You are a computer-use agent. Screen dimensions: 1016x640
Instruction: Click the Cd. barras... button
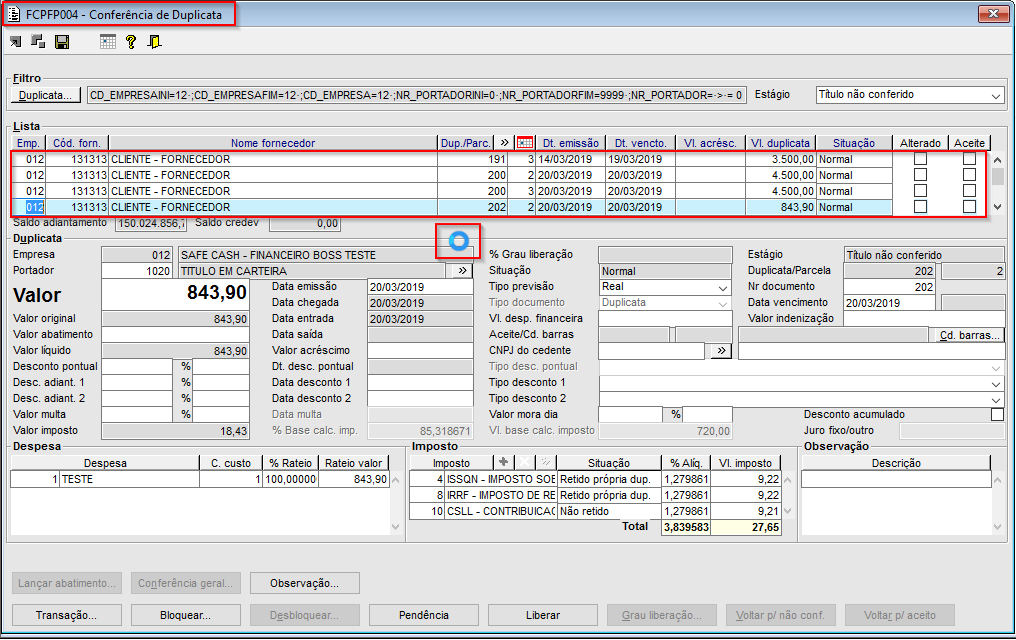click(969, 335)
